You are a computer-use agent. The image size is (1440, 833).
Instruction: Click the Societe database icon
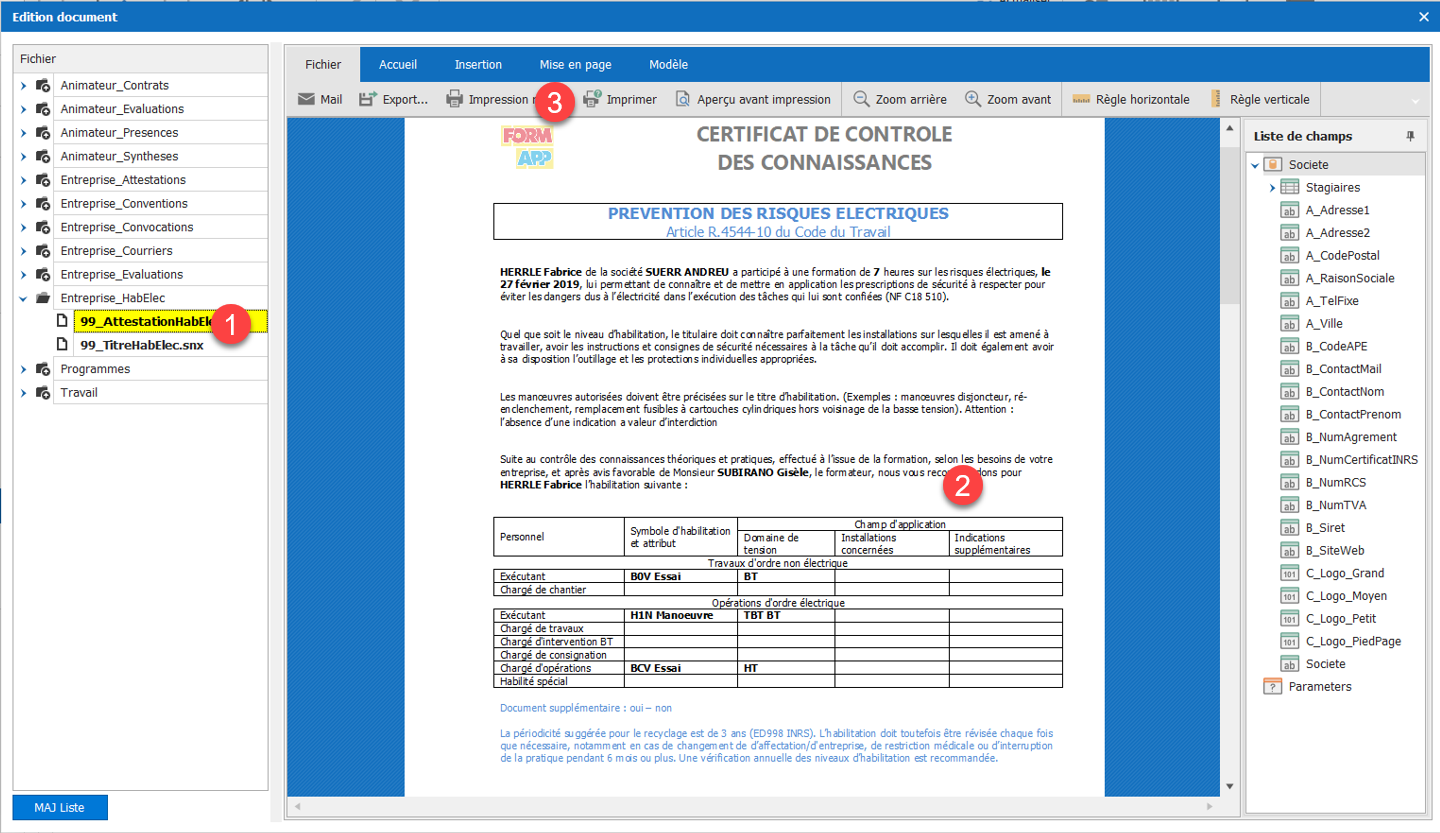tap(1273, 164)
